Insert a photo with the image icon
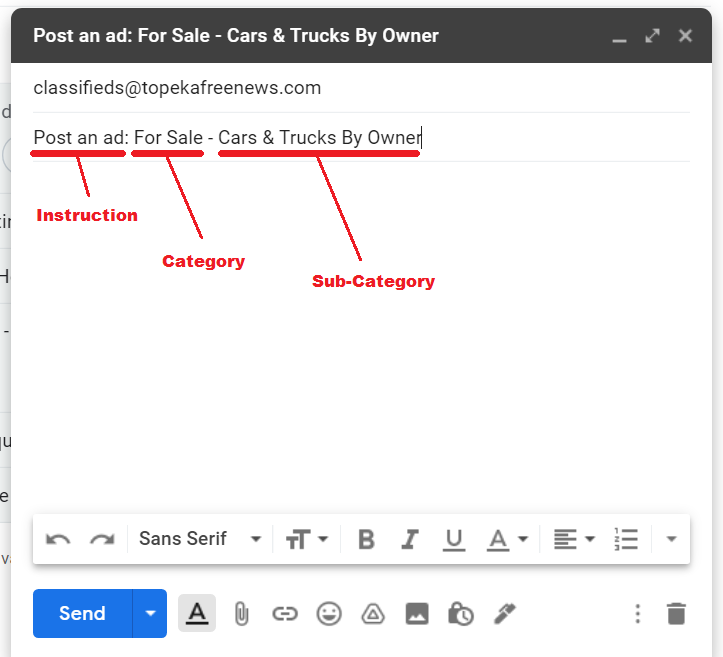 pos(417,614)
